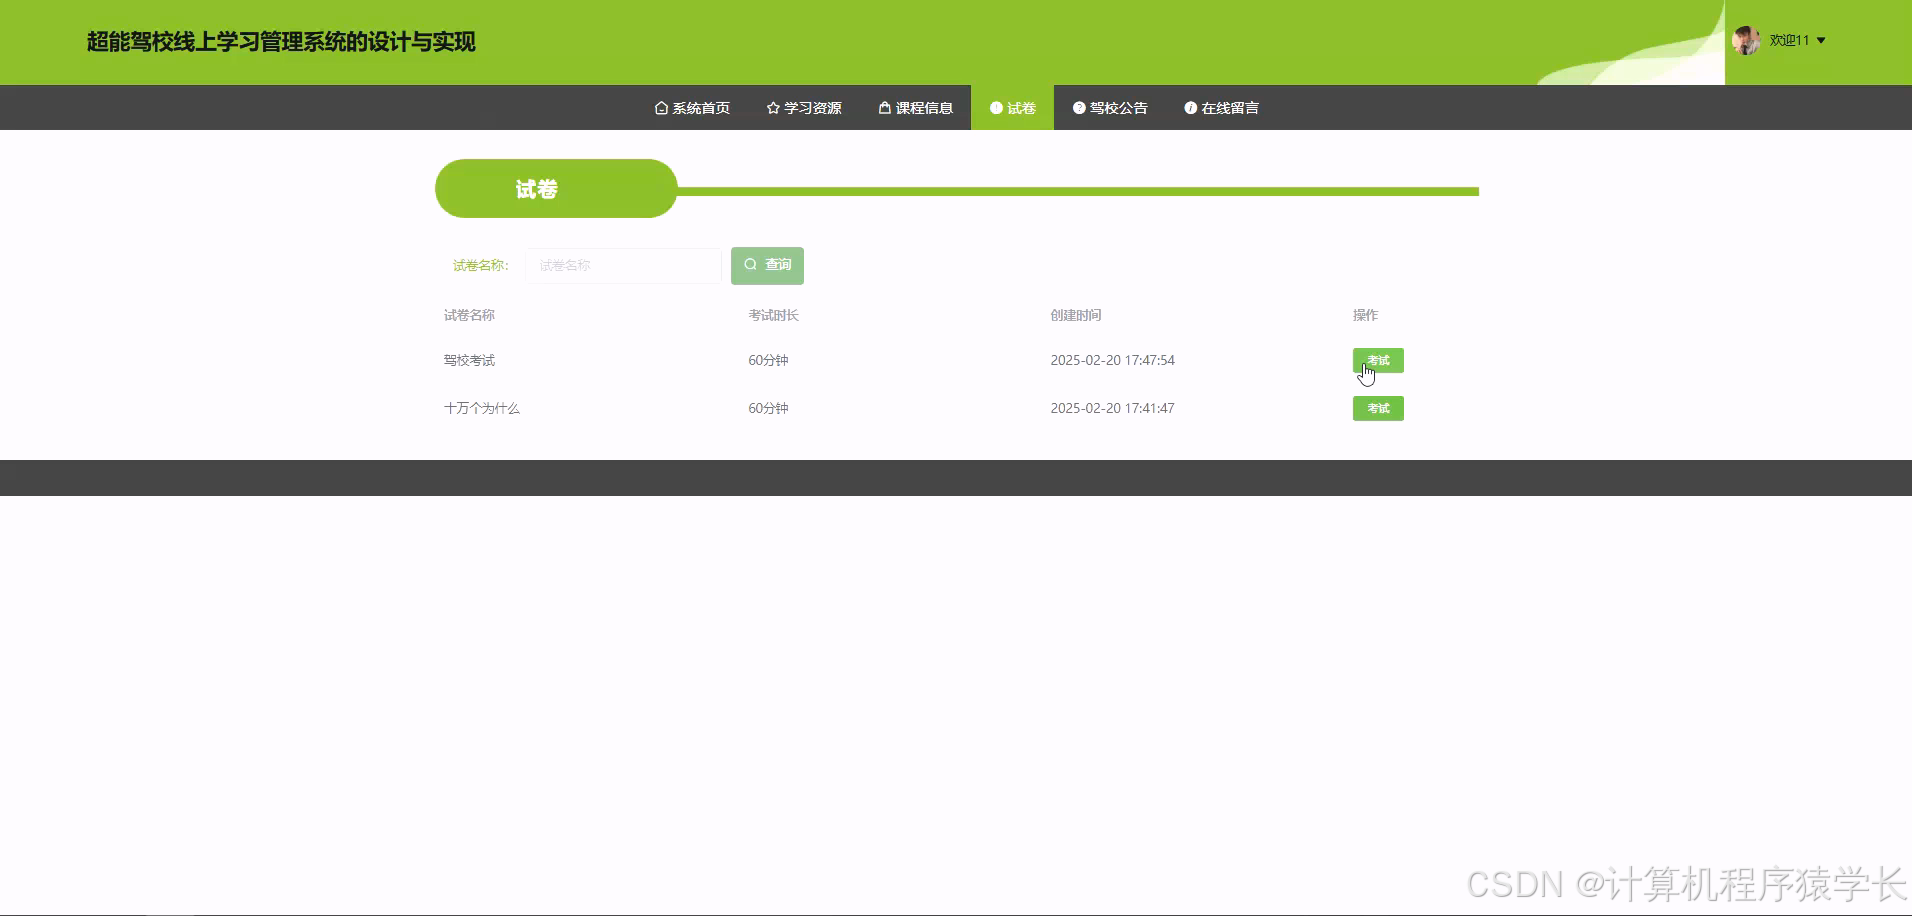This screenshot has width=1912, height=916.
Task: Open the 学习资源 navigation tab
Action: [804, 108]
